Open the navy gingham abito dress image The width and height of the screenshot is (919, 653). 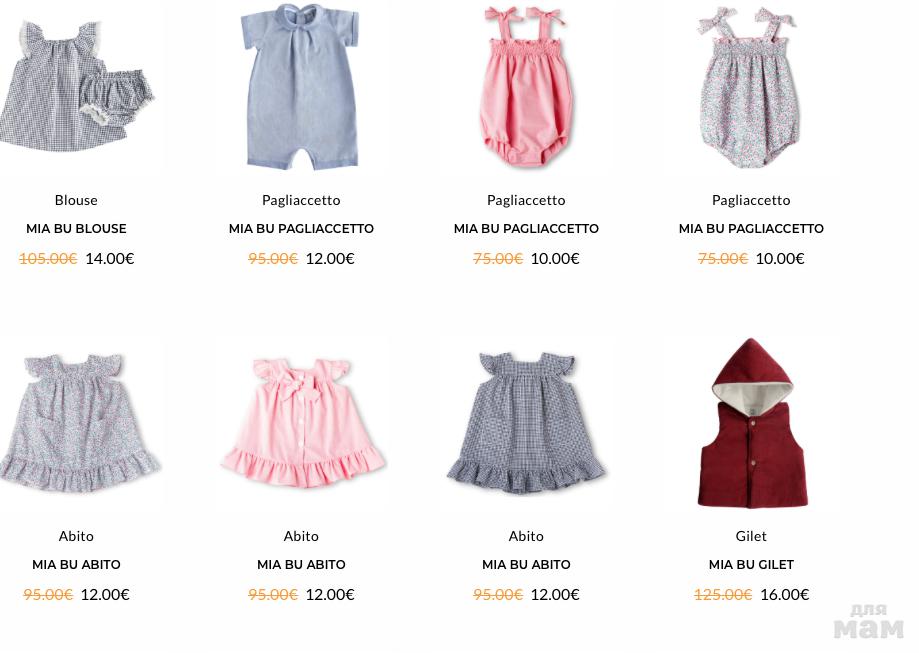click(526, 423)
